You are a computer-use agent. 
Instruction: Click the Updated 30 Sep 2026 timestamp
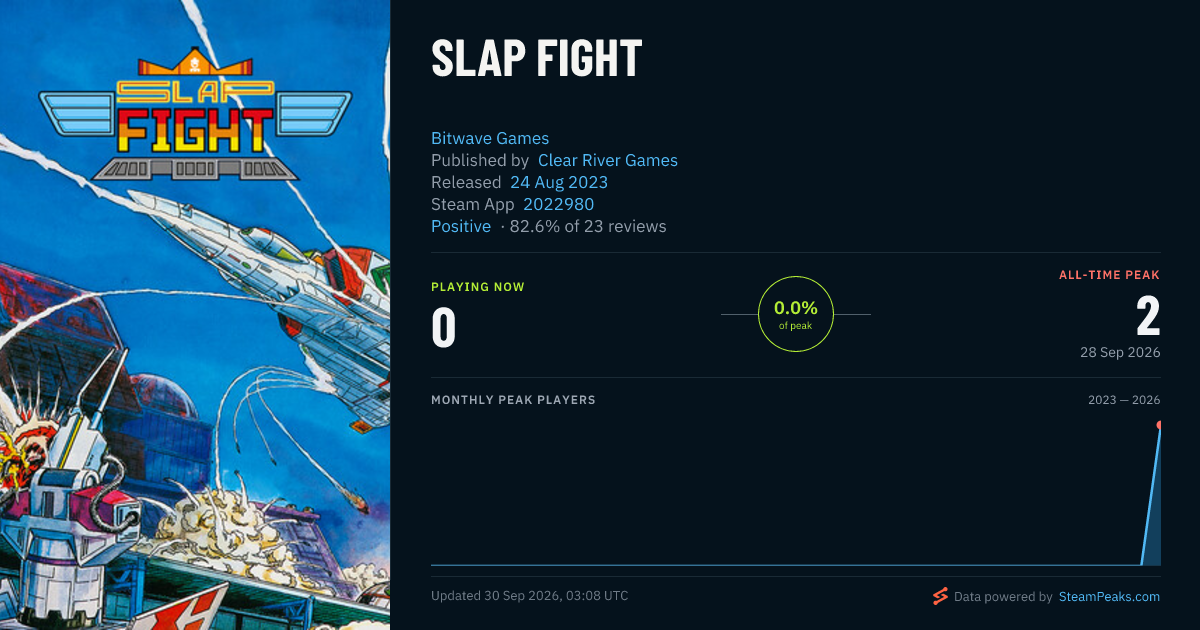click(x=530, y=596)
